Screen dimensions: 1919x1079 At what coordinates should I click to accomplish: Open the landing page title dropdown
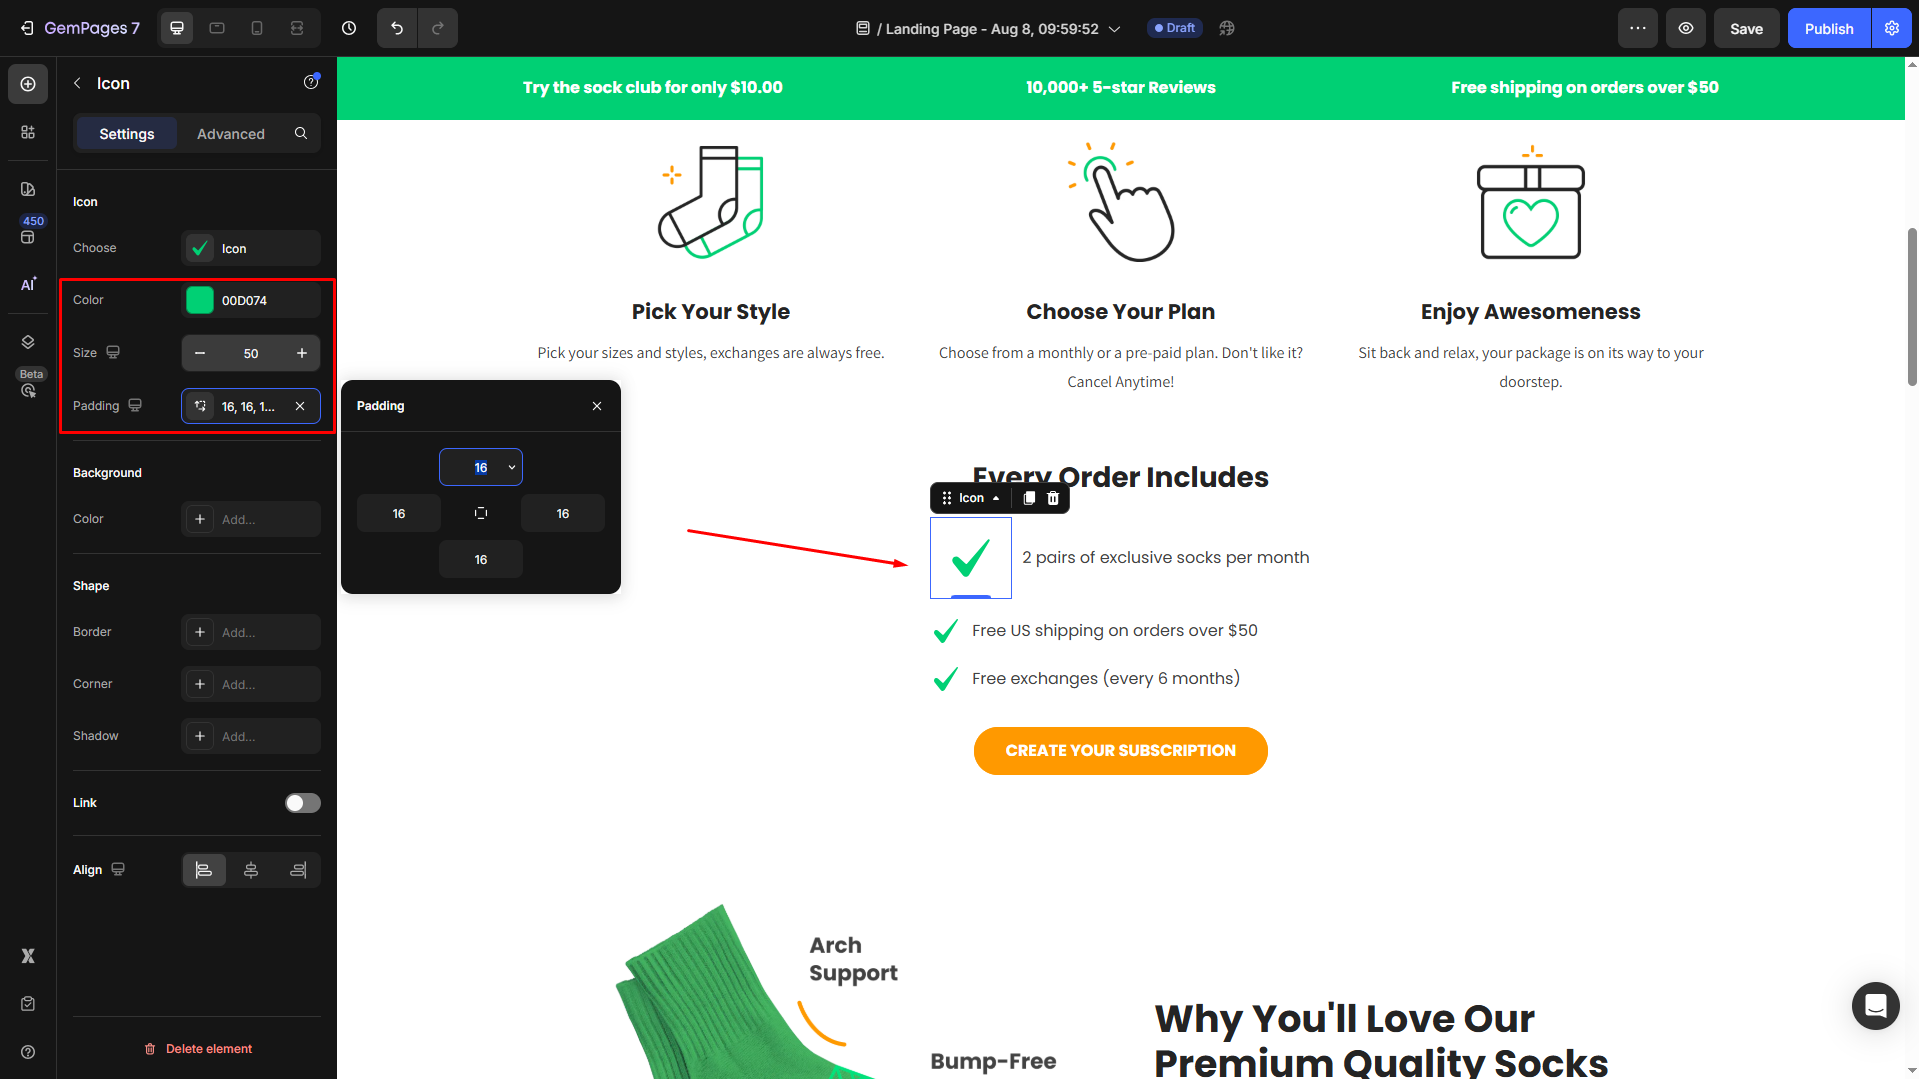pos(1115,29)
